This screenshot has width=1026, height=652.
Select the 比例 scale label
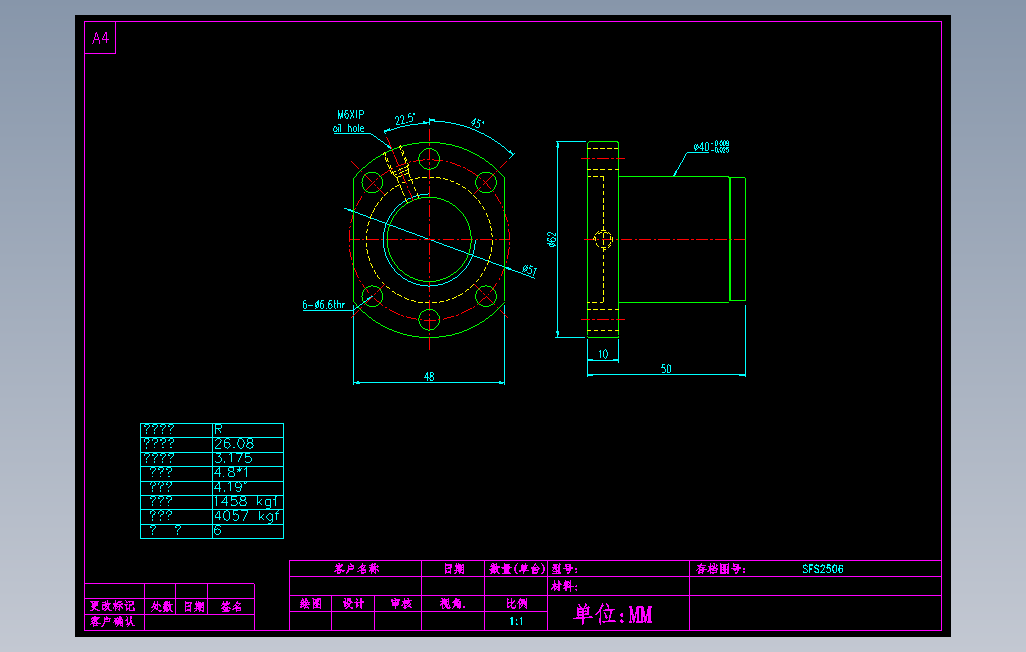pyautogui.click(x=516, y=603)
